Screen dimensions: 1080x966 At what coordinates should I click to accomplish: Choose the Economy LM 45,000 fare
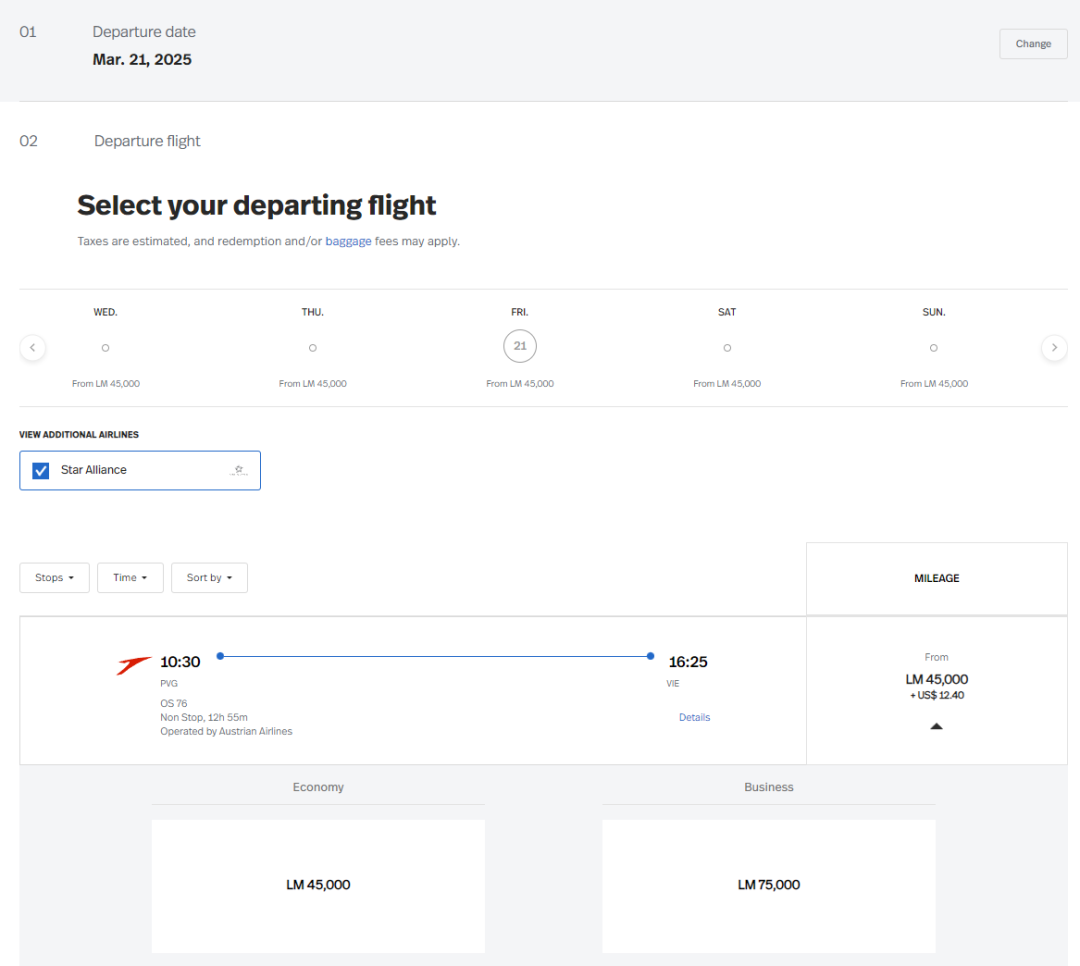318,885
